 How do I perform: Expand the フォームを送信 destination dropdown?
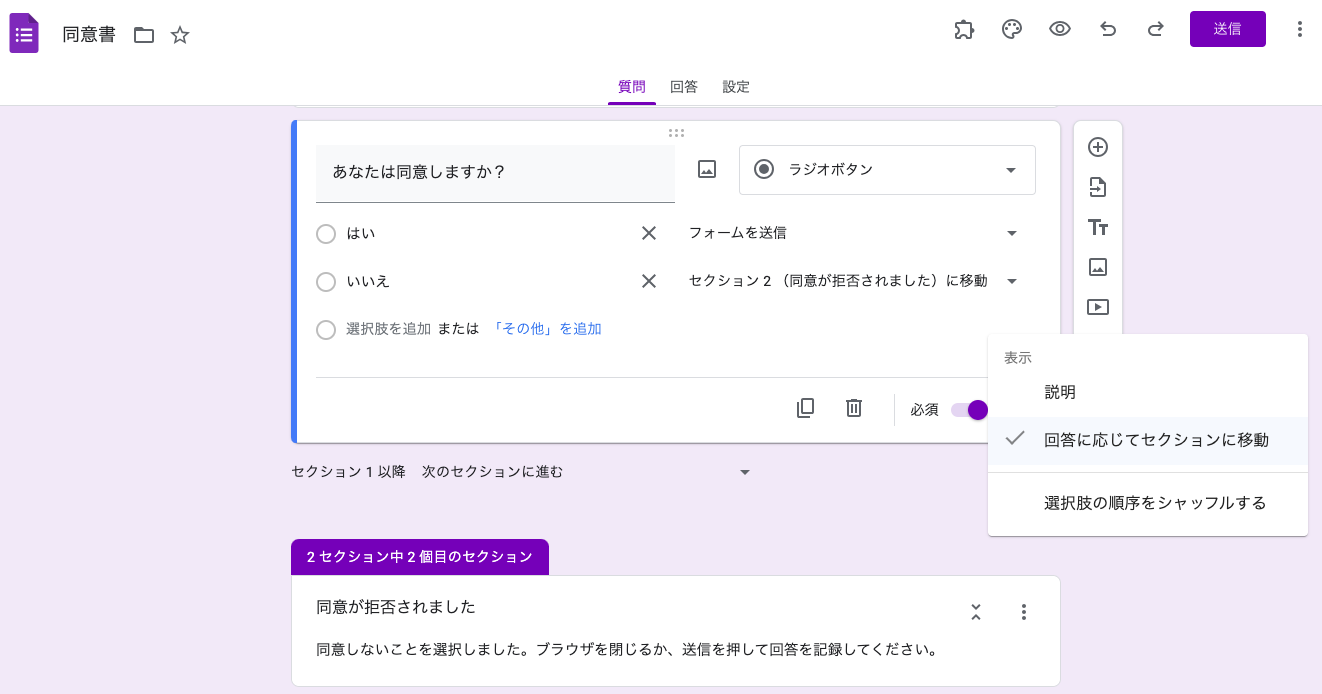pyautogui.click(x=853, y=233)
